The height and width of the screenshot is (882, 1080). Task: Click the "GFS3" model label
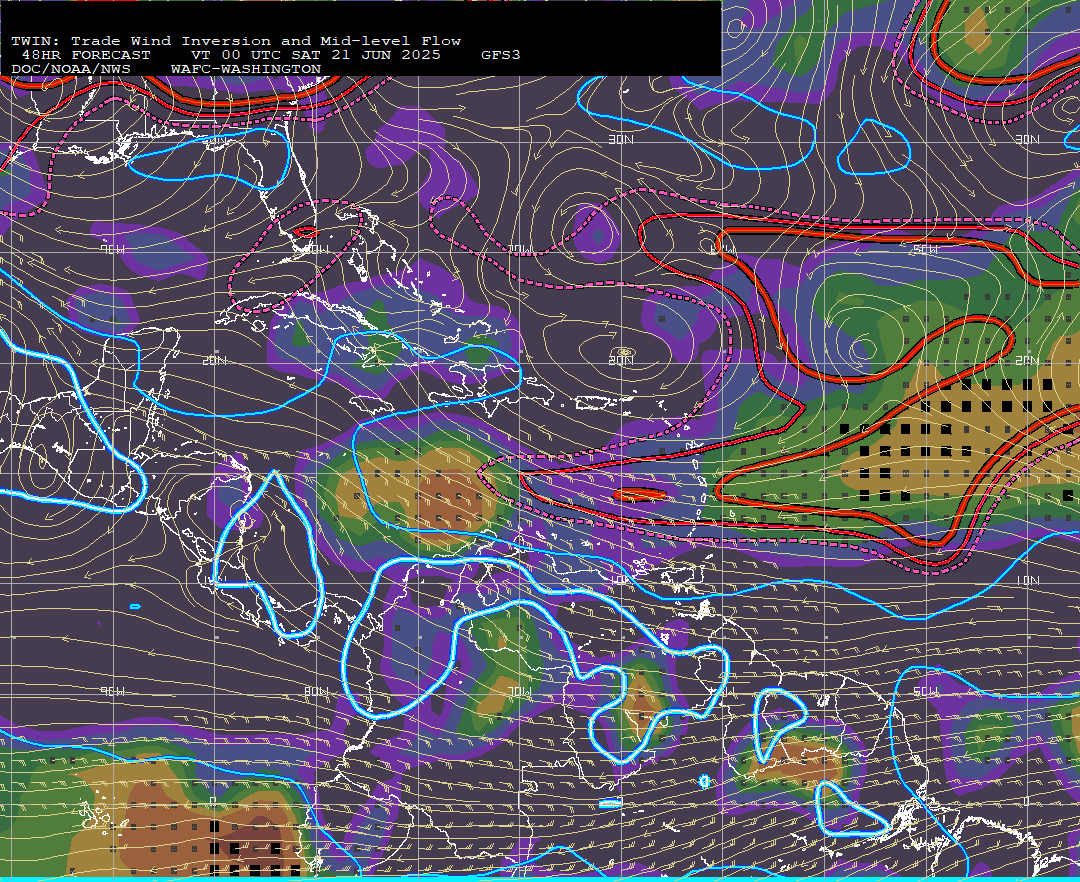click(x=501, y=55)
